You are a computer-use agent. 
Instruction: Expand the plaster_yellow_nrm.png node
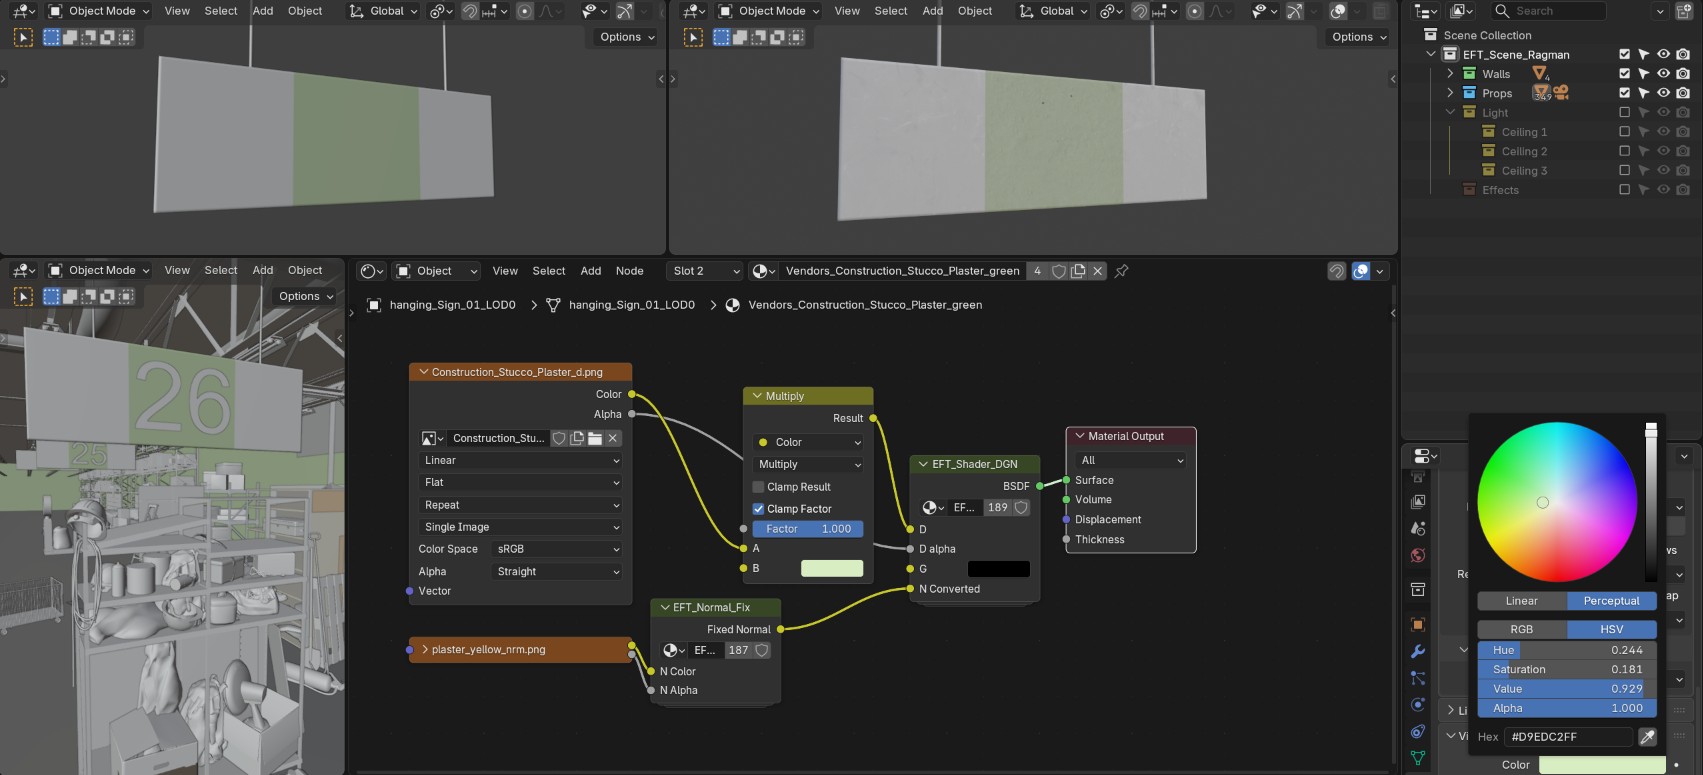(x=425, y=650)
